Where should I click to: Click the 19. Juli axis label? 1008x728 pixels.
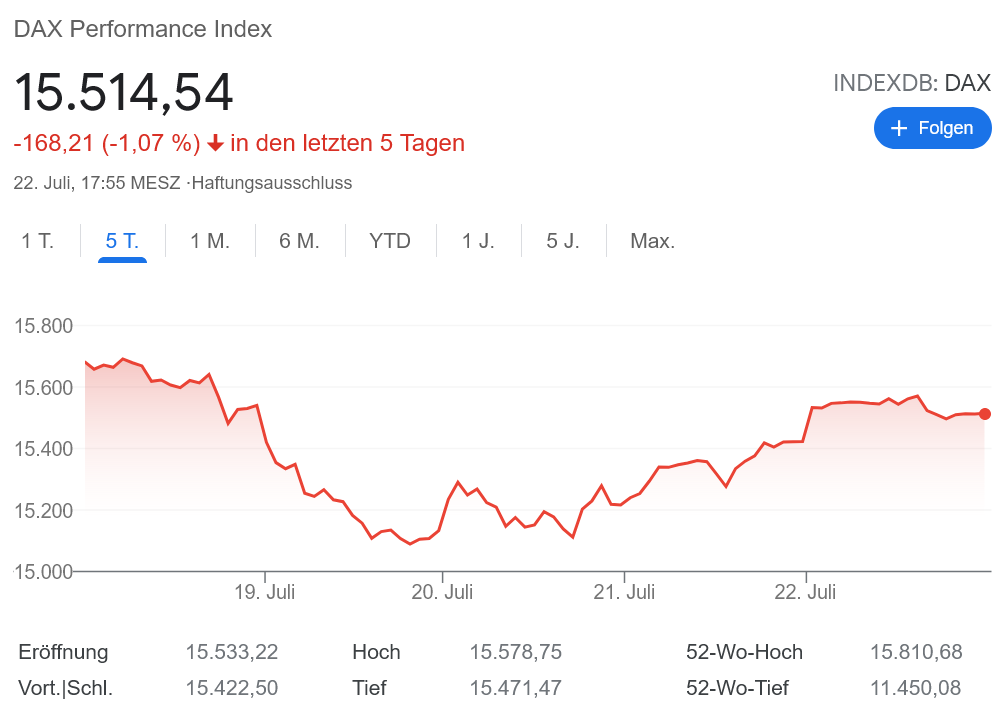(x=265, y=593)
